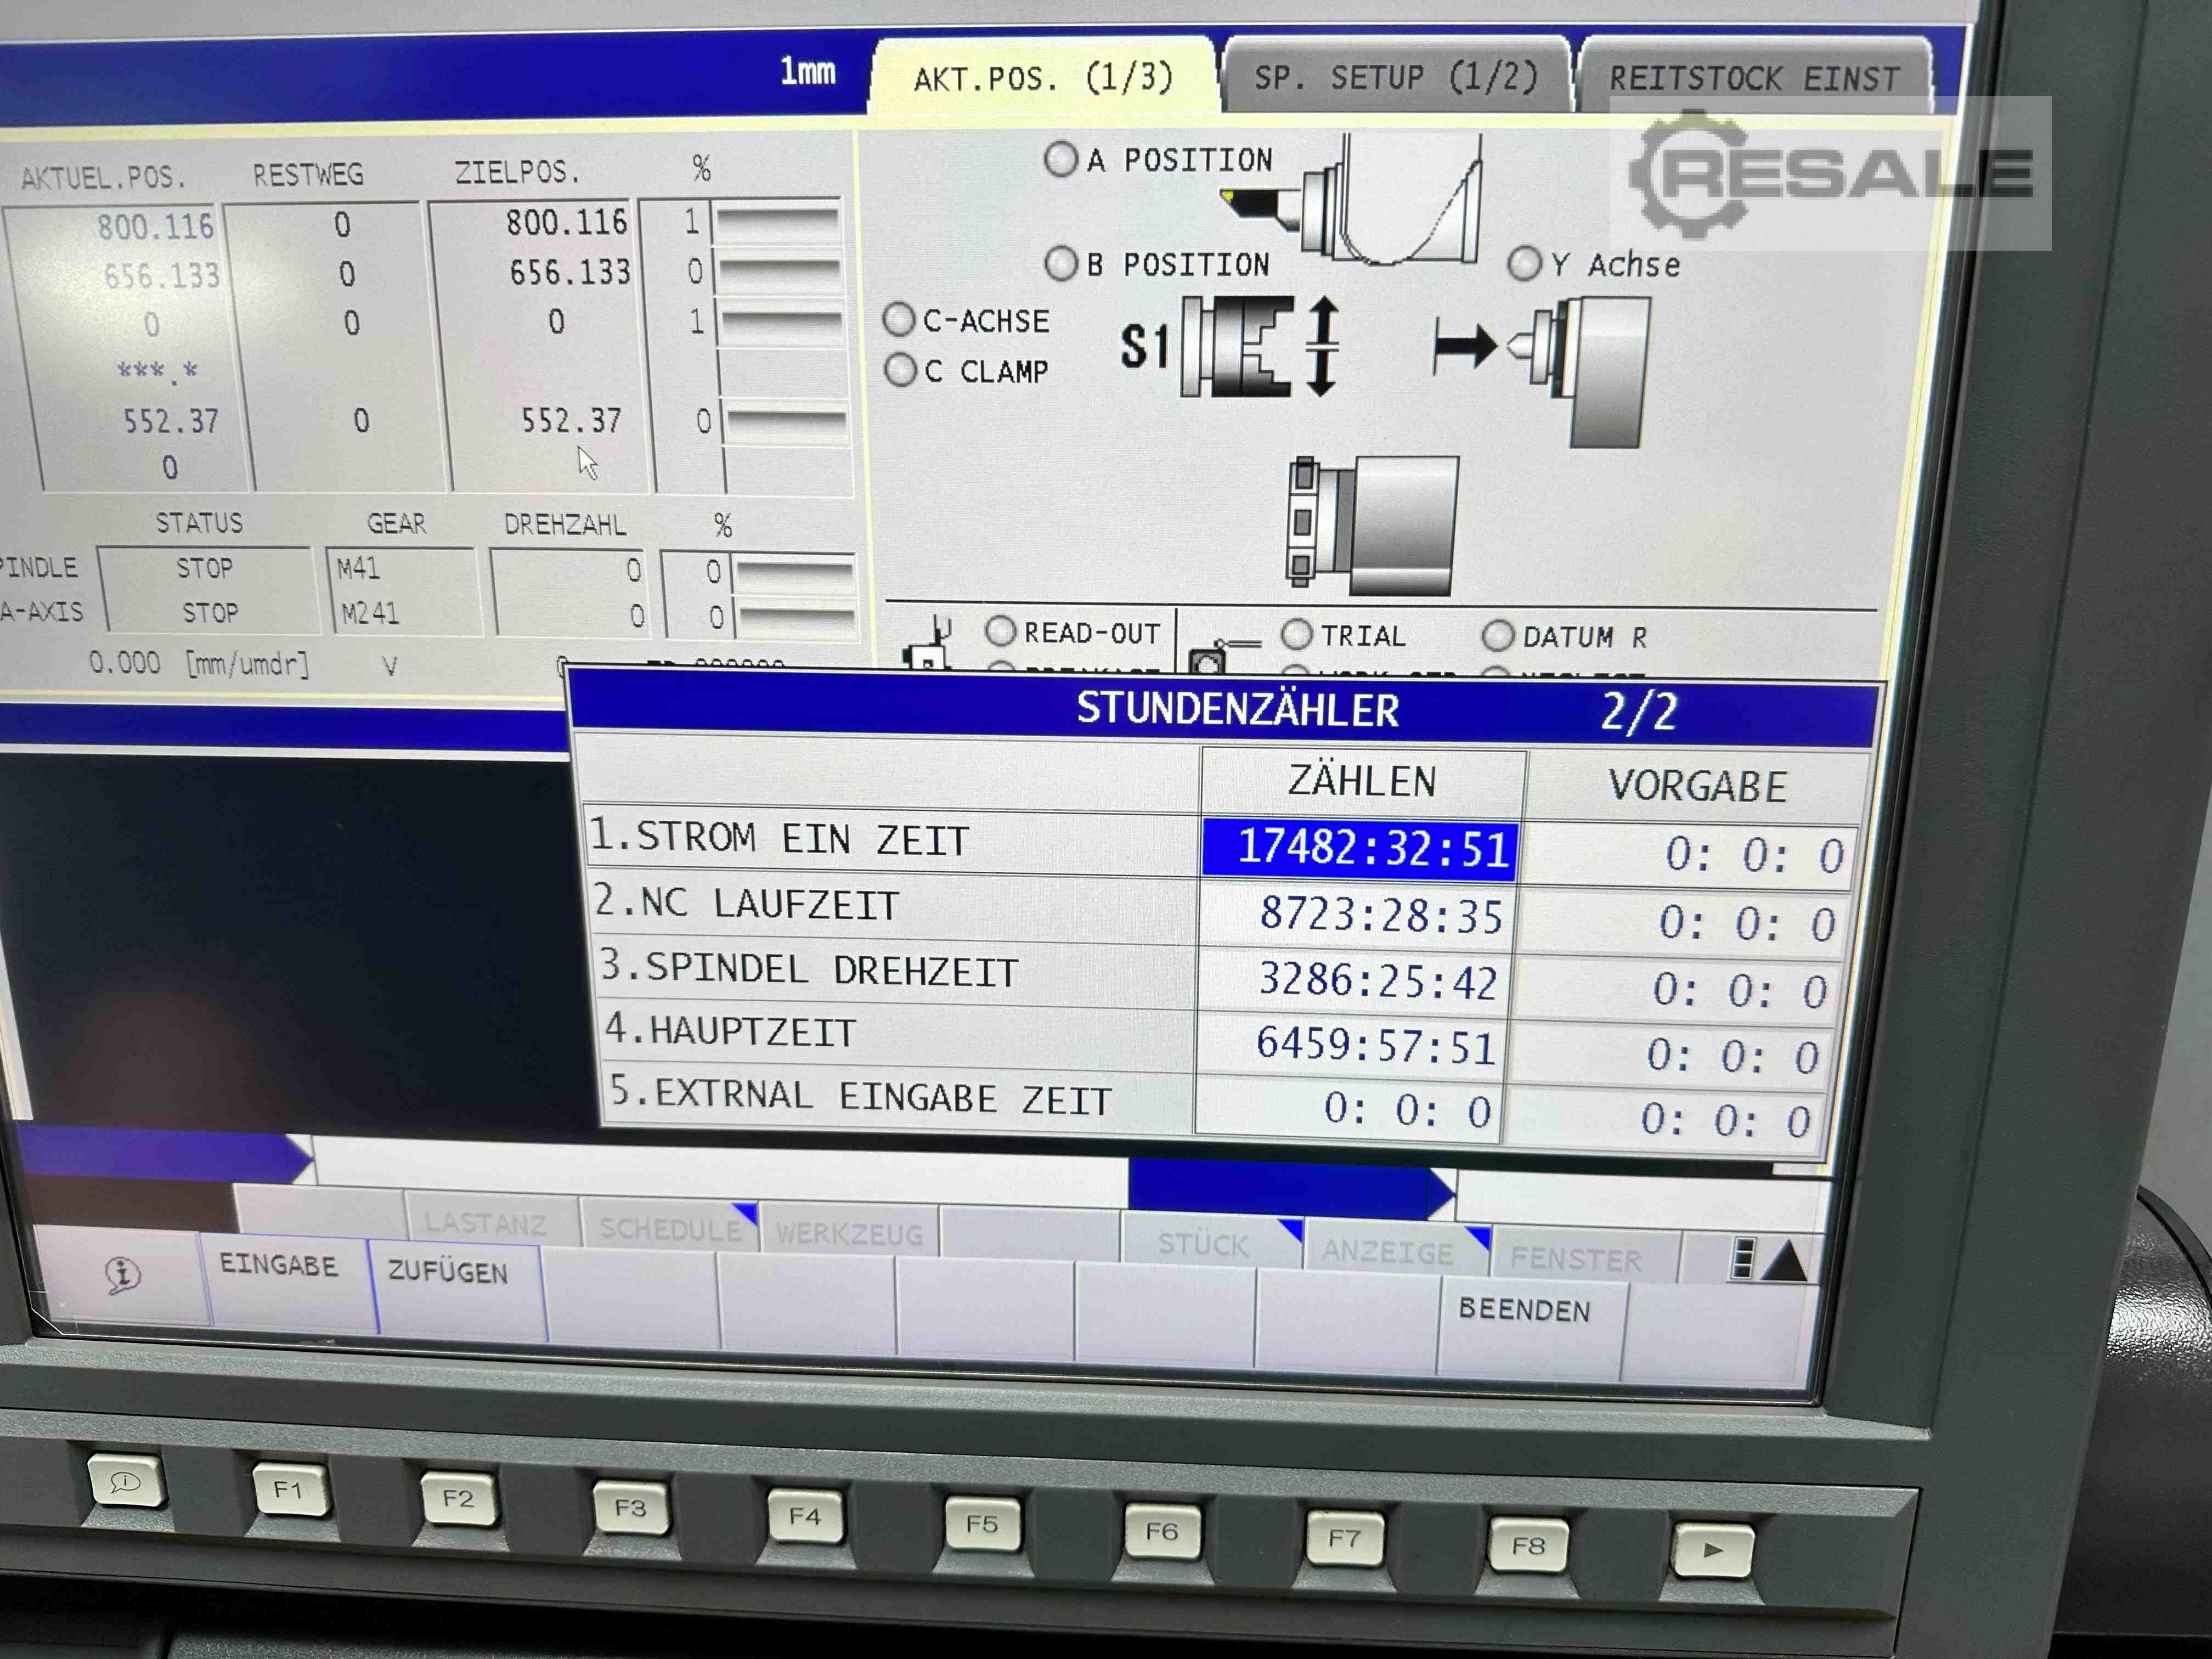Select the A POSITION radio button
The image size is (2212, 1659).
click(1061, 159)
